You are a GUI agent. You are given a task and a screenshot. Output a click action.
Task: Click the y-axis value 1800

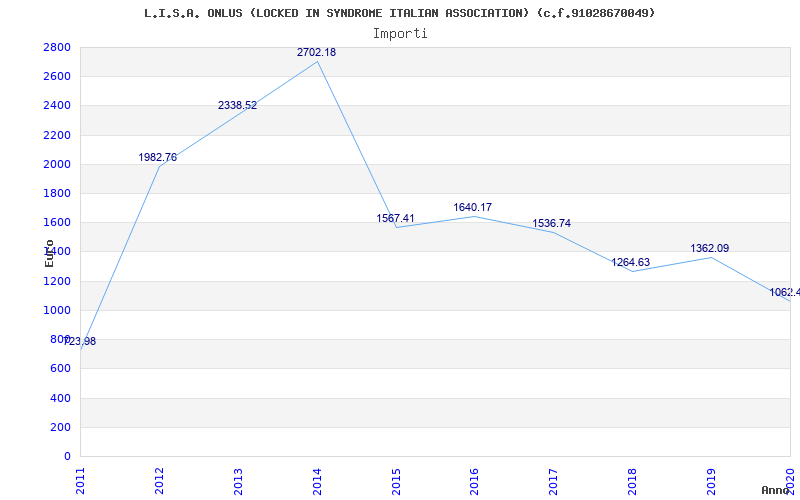[57, 193]
